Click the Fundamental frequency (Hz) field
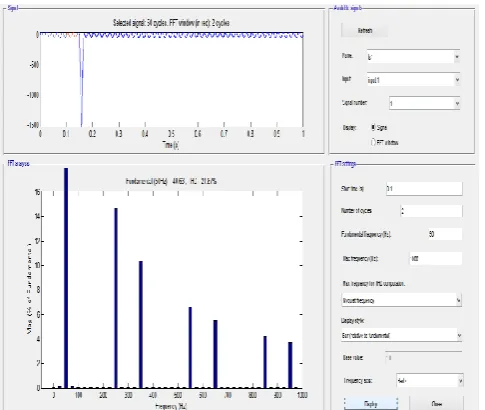This screenshot has width=485, height=410. coord(444,234)
